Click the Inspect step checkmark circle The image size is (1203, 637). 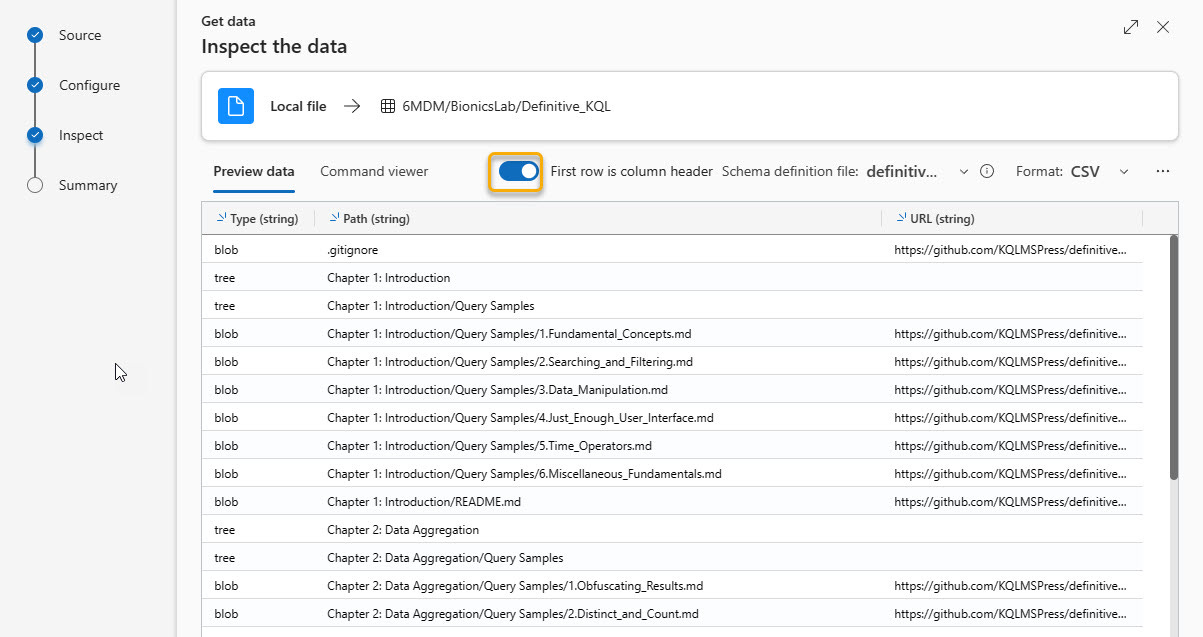click(x=35, y=135)
